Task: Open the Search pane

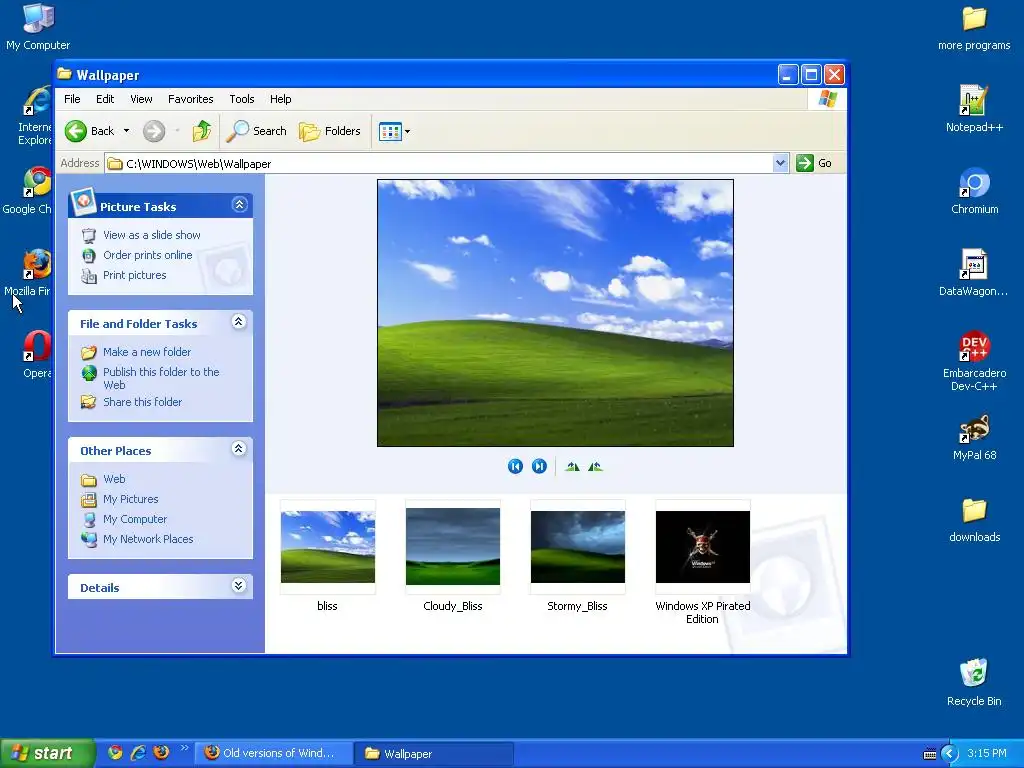Action: click(257, 131)
